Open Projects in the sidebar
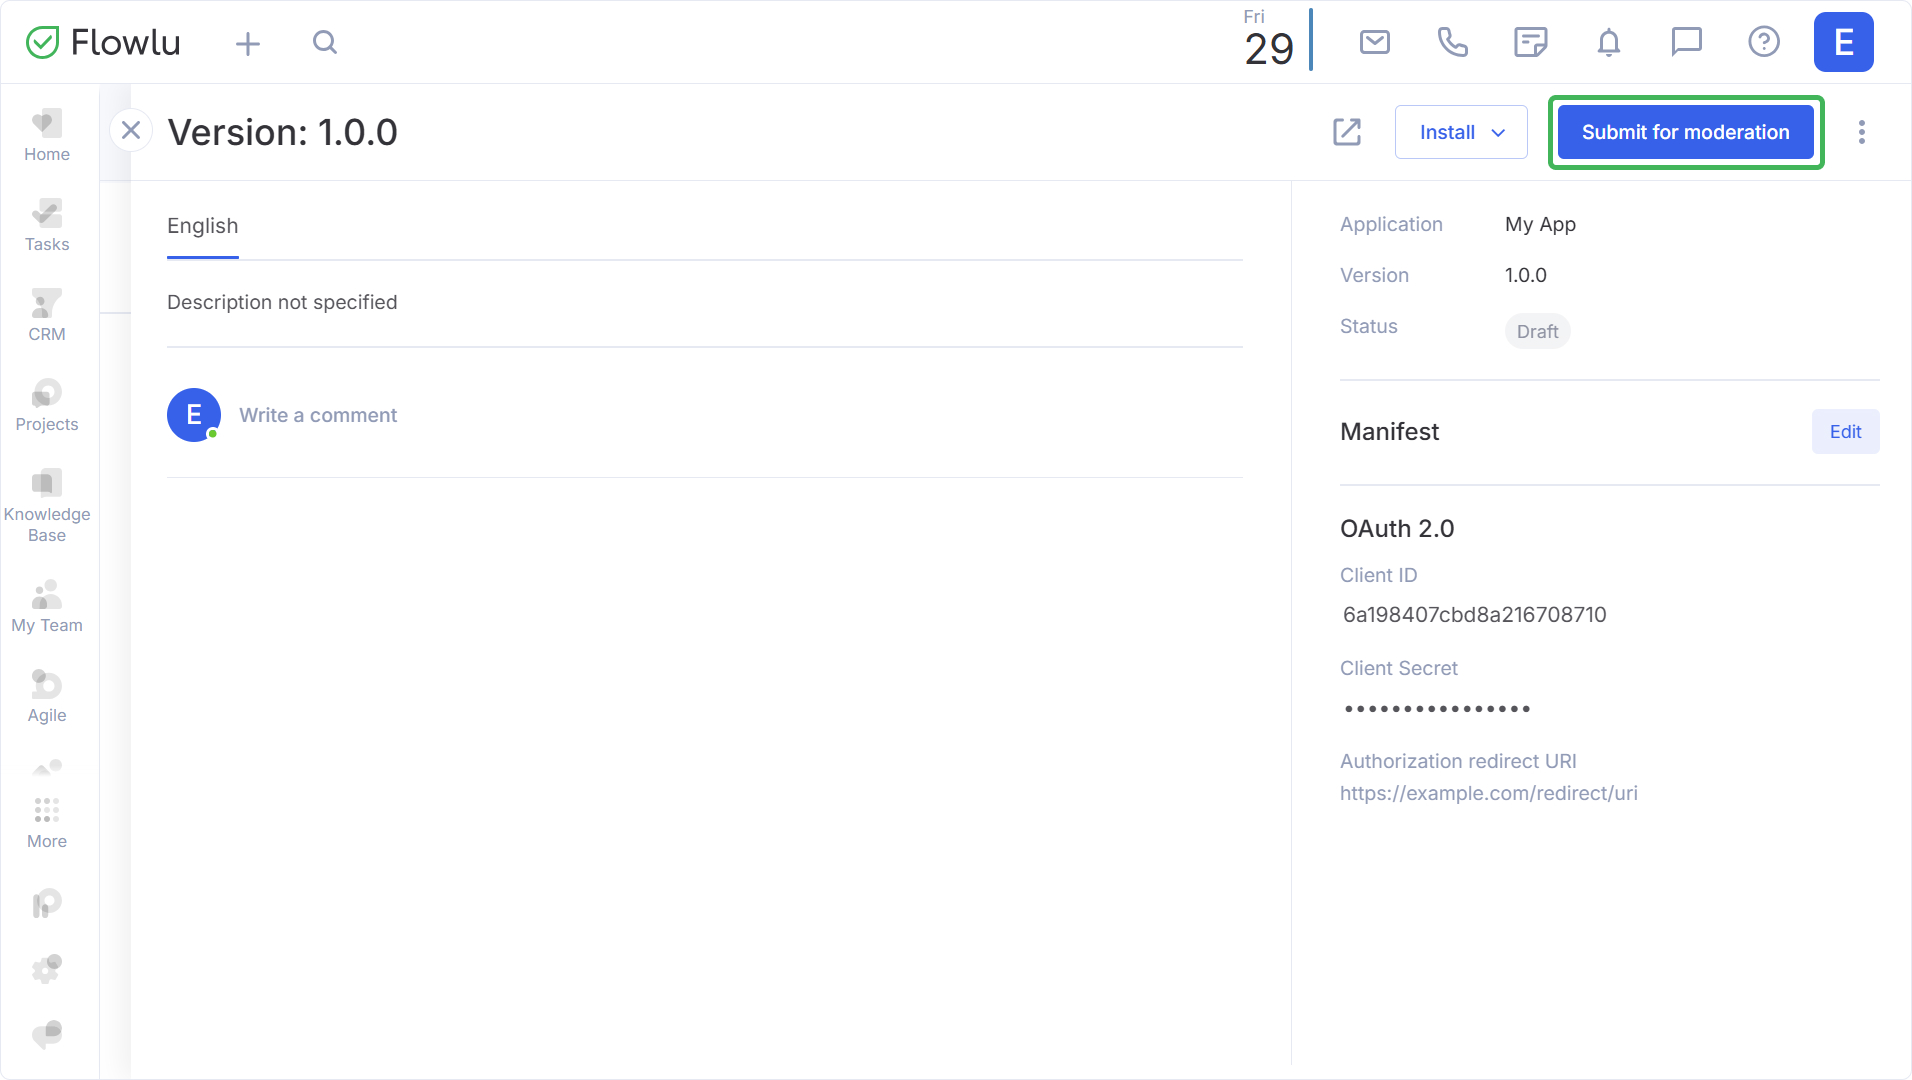Screen dimensions: 1912x1080 point(47,405)
